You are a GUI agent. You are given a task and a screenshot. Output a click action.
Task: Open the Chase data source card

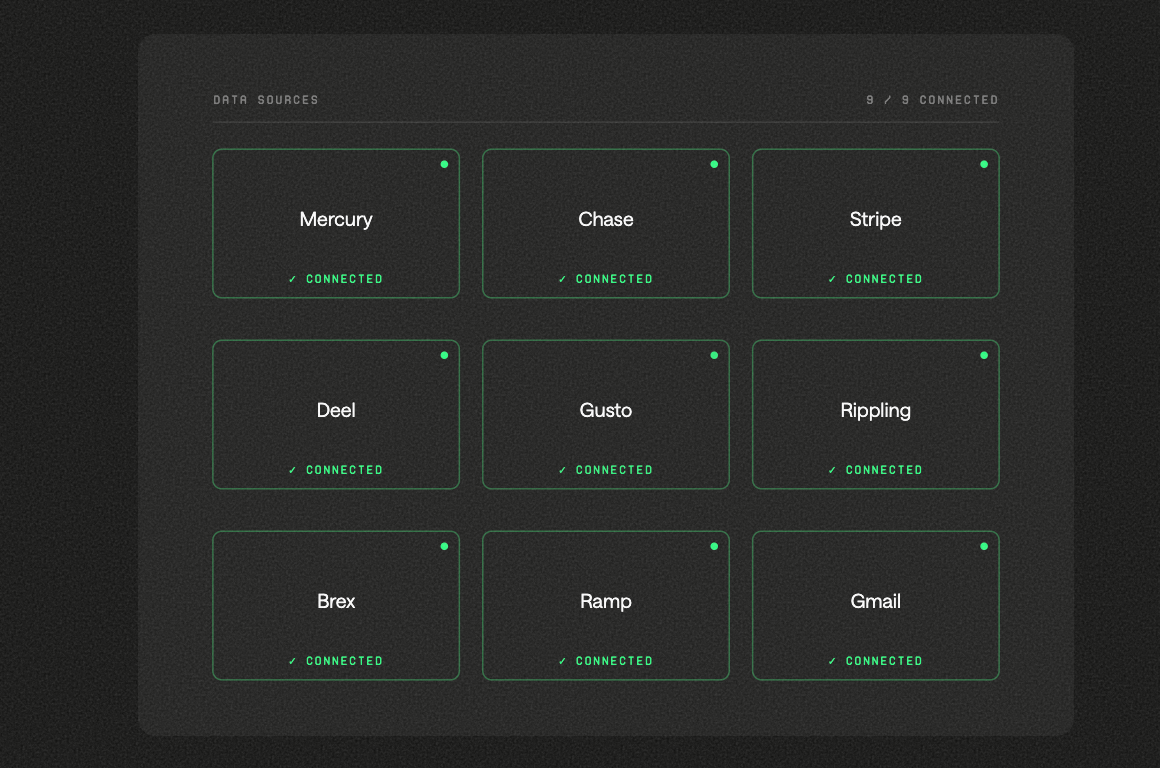pos(606,223)
